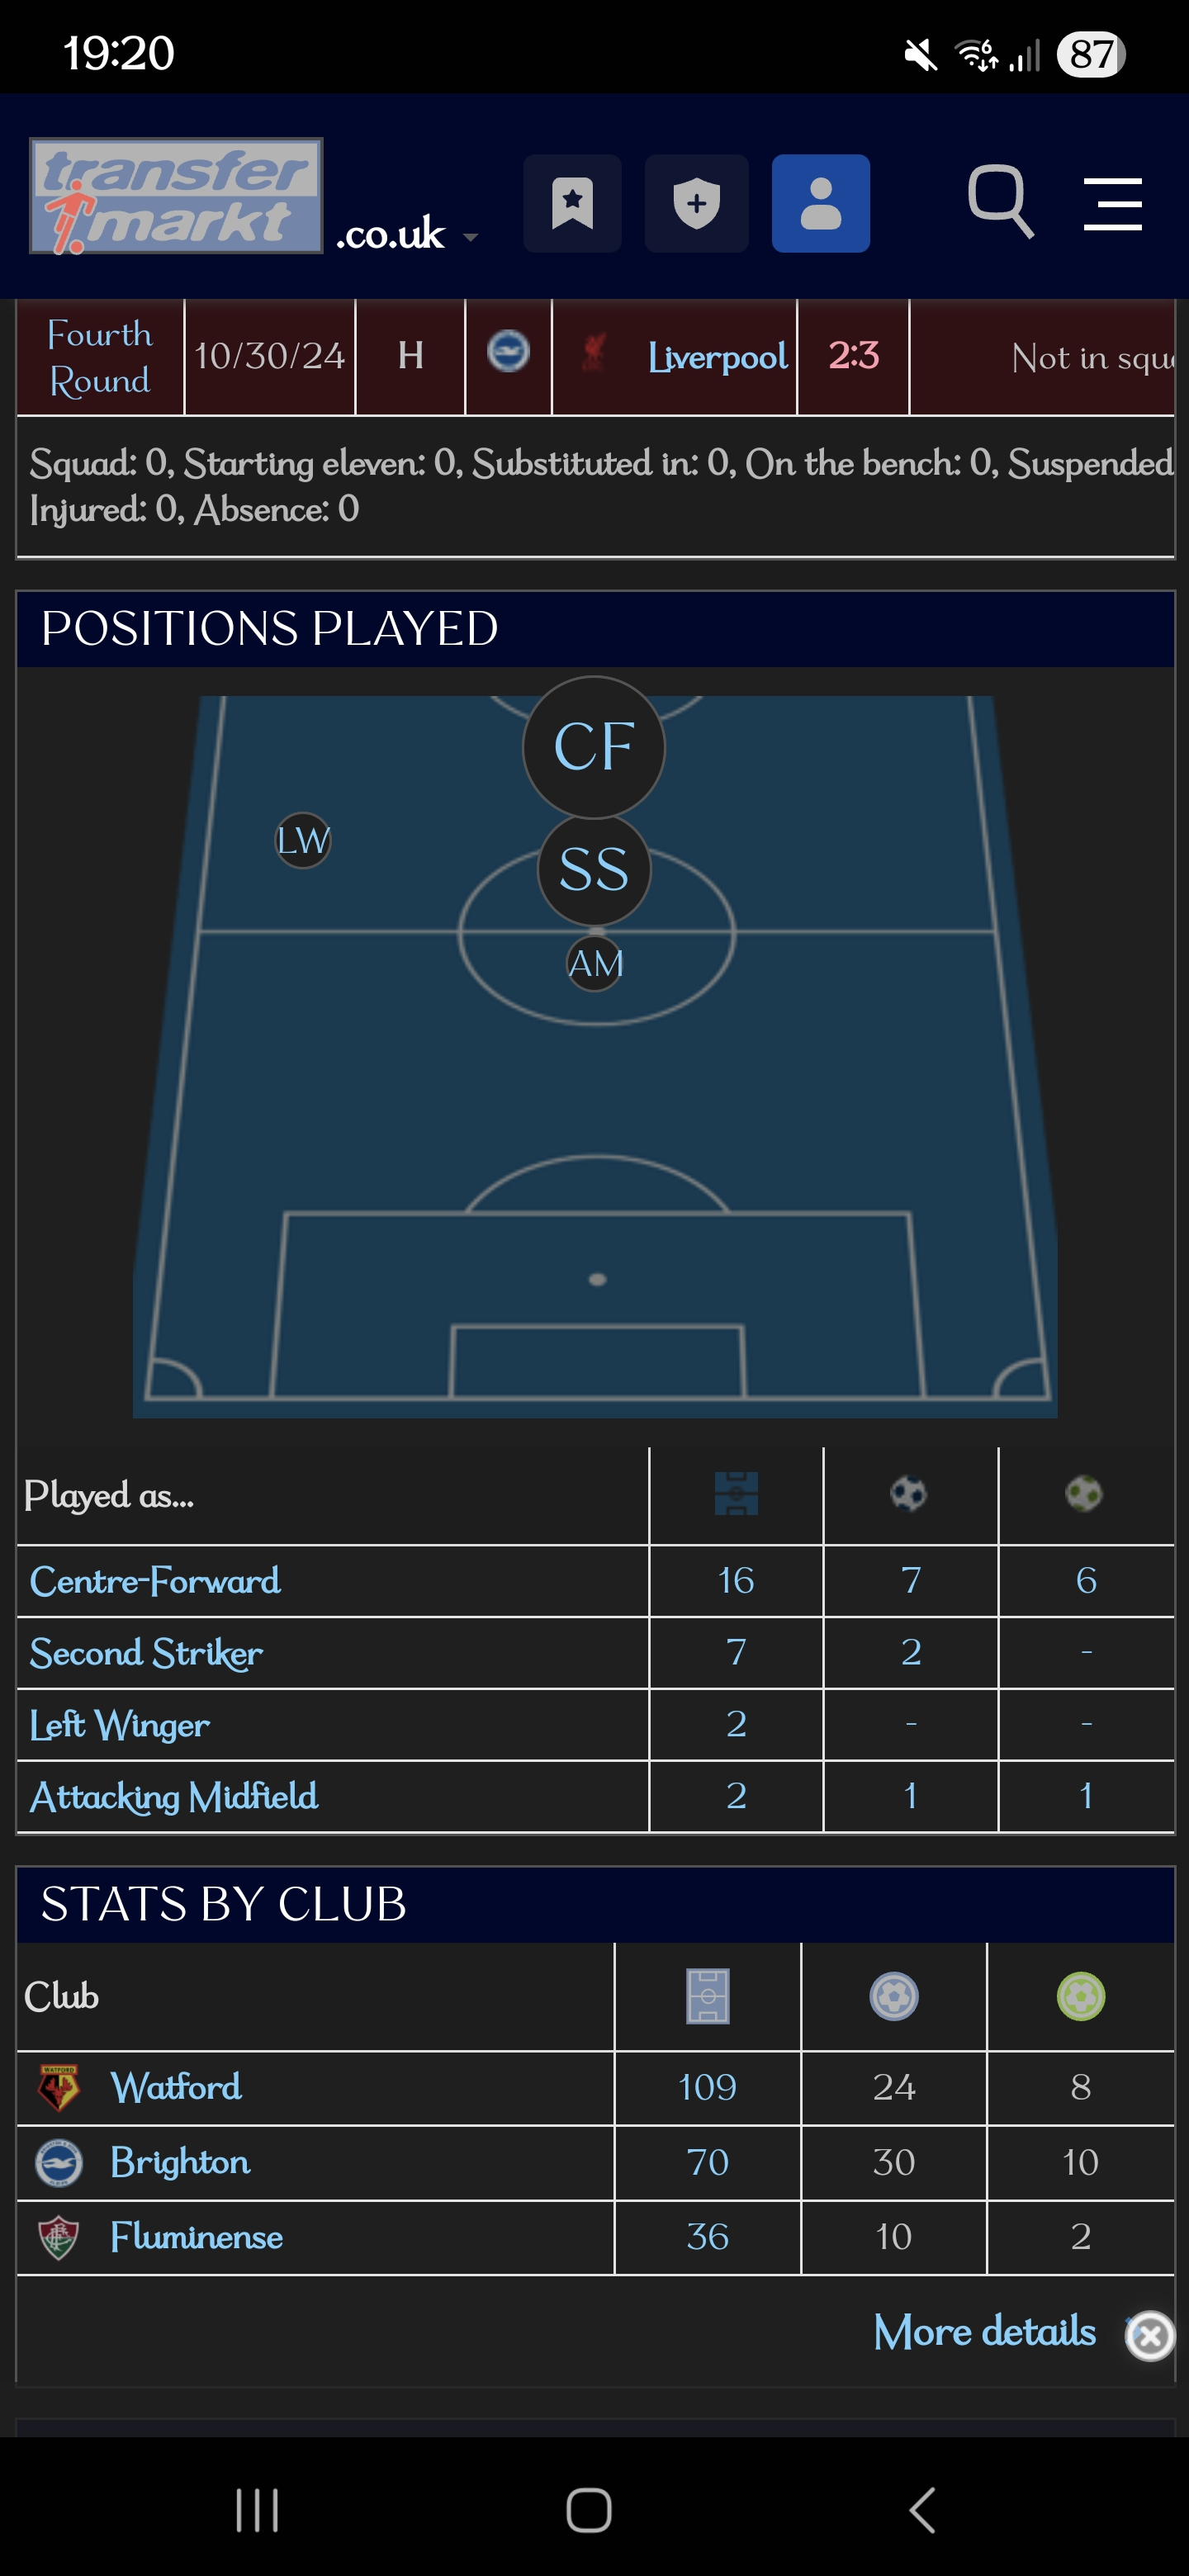Open the Second Striker link
Viewport: 1189px width, 2576px height.
click(146, 1653)
